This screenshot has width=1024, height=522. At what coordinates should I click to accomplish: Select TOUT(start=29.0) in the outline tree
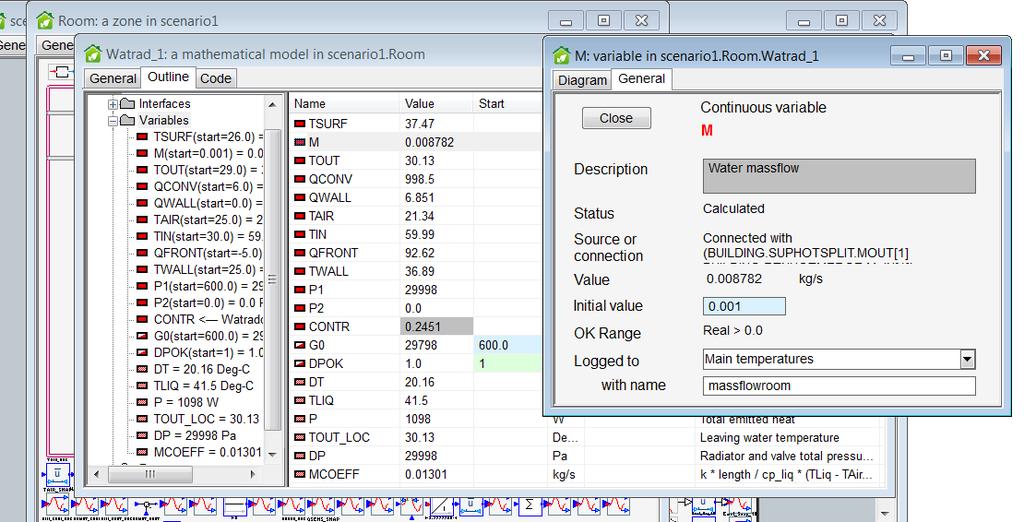click(208, 170)
